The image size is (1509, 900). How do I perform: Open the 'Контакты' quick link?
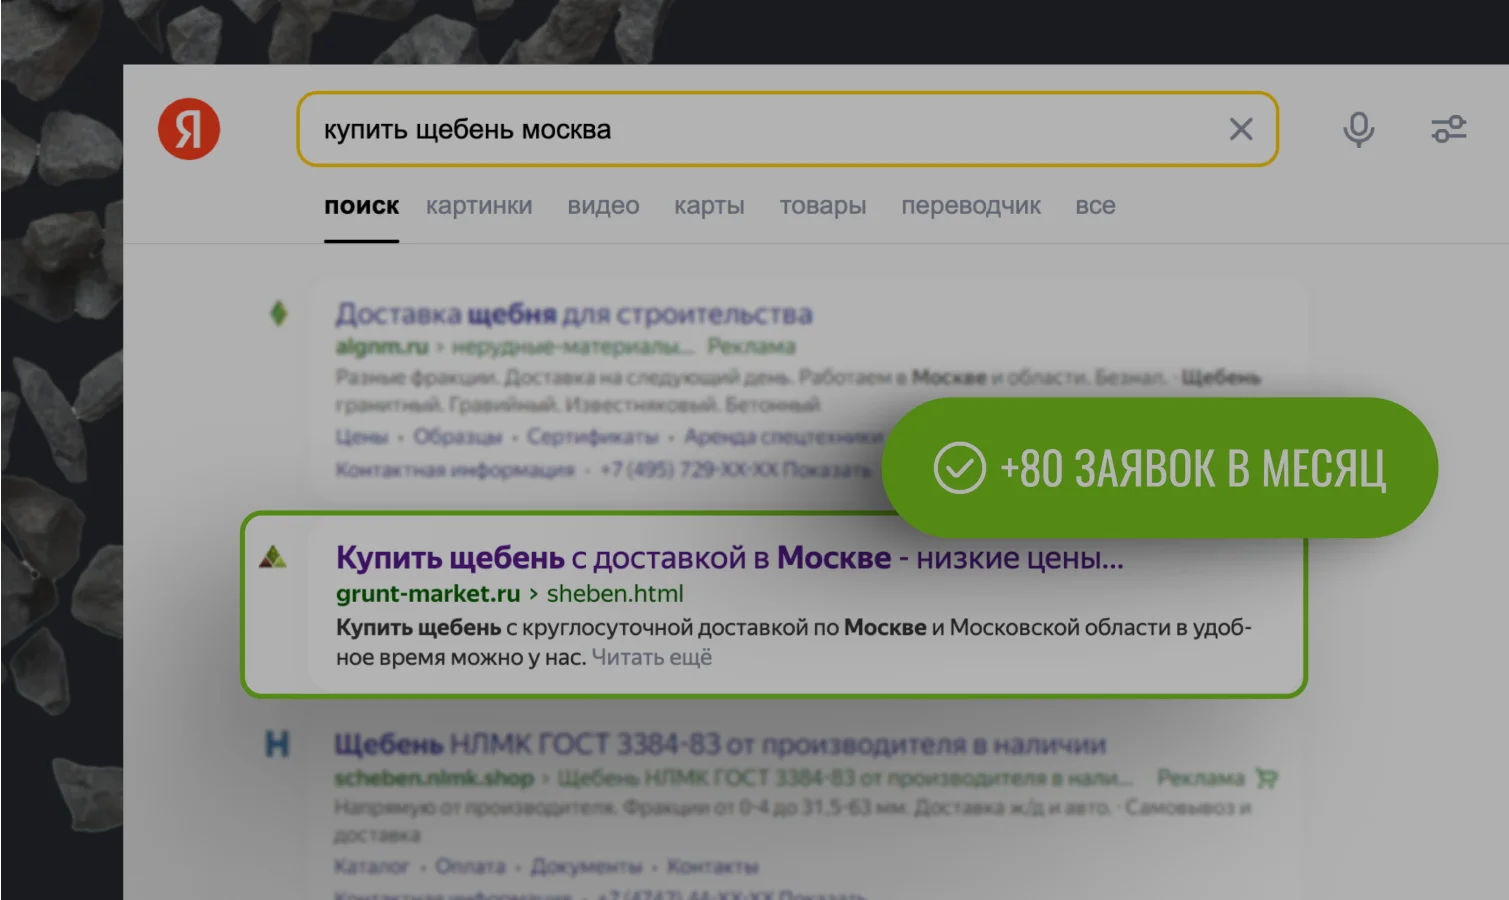[712, 867]
